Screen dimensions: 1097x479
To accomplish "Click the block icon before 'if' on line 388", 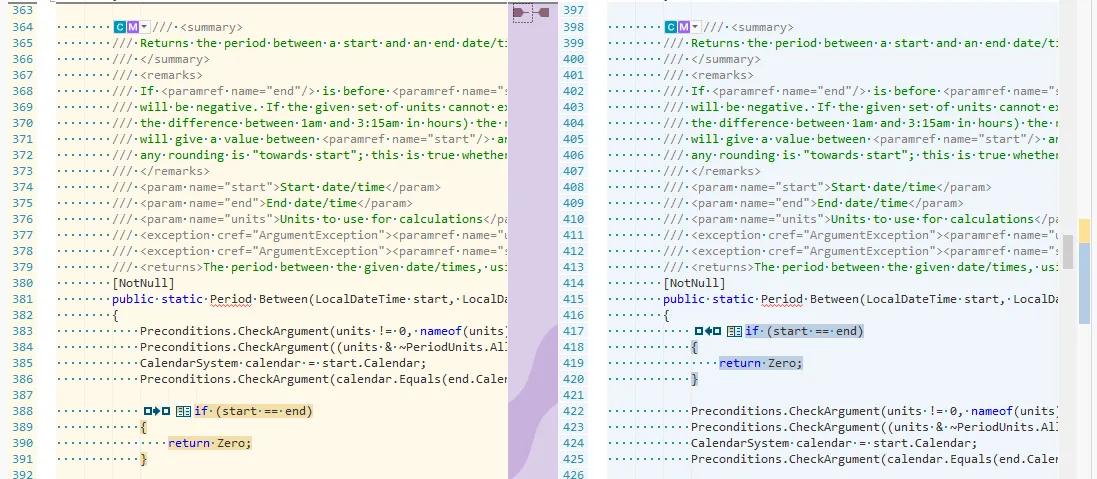I will click(x=182, y=411).
